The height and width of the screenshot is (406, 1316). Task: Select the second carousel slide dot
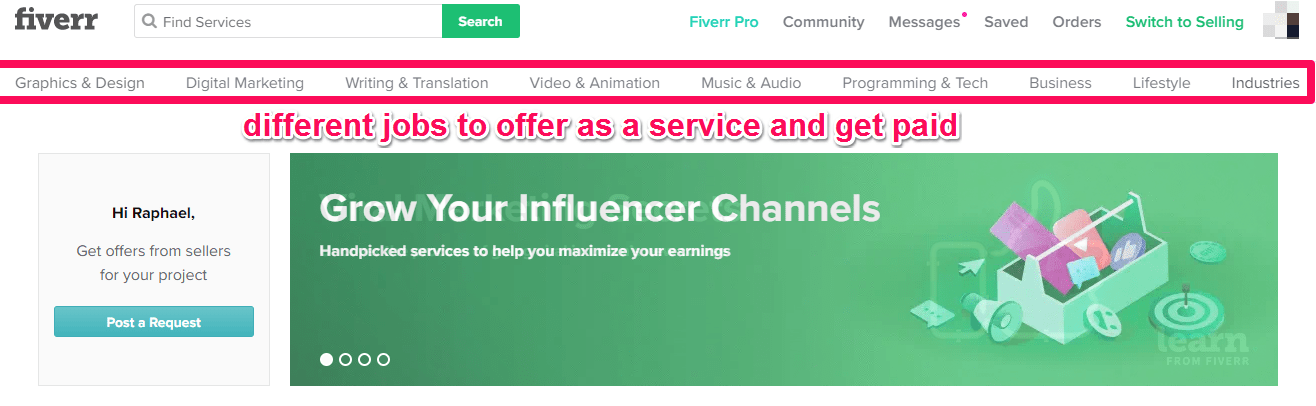(346, 359)
